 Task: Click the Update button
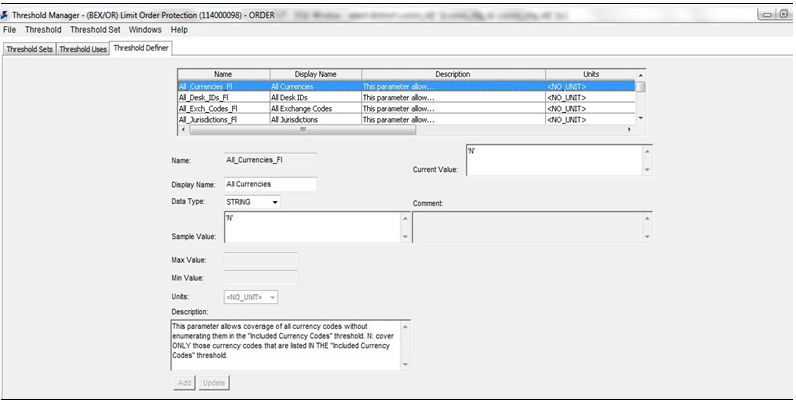[214, 383]
